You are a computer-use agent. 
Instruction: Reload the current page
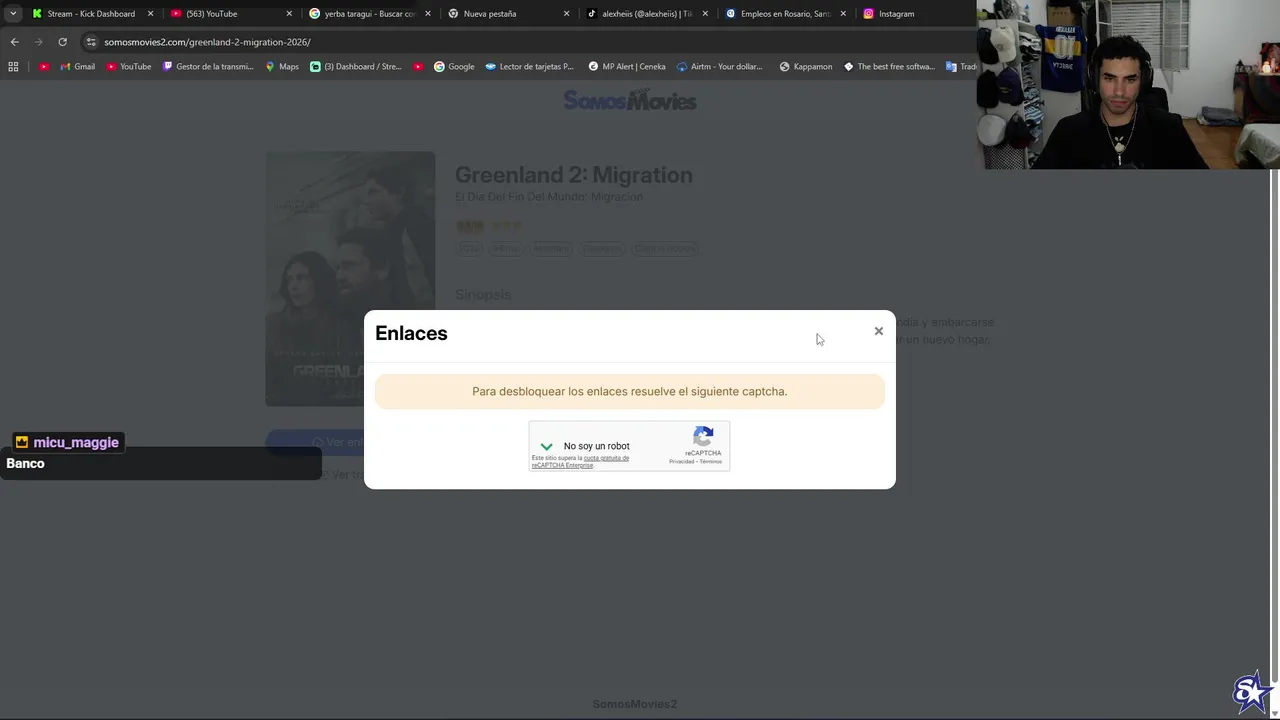62,42
